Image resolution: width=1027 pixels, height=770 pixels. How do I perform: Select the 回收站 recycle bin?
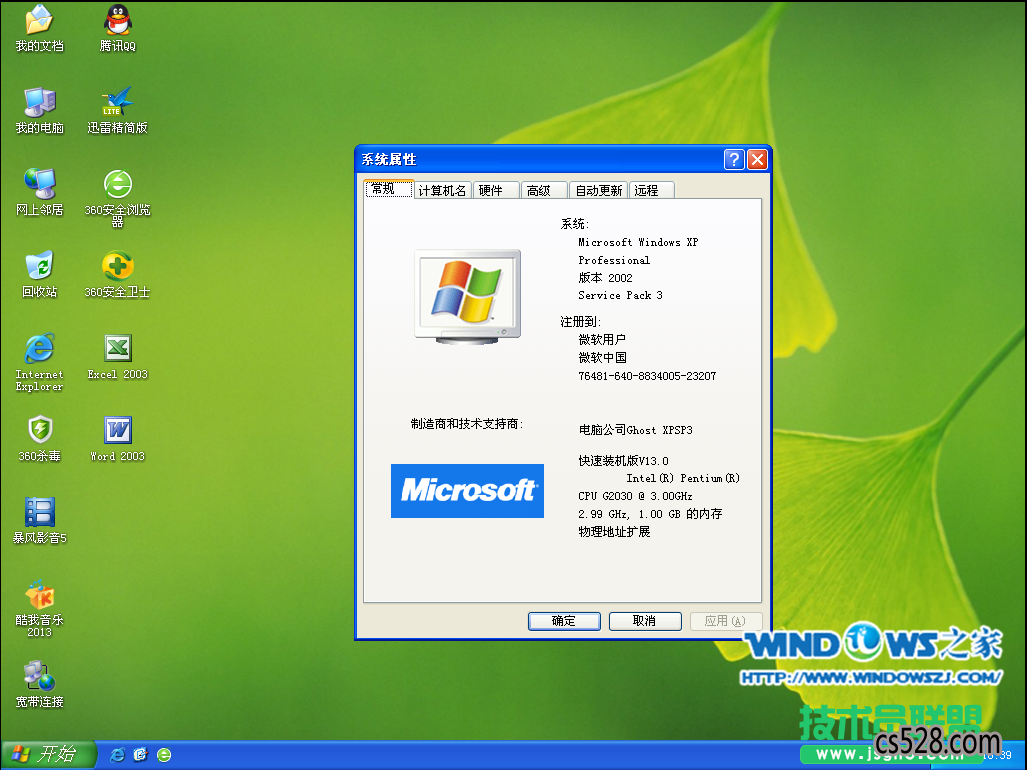39,274
